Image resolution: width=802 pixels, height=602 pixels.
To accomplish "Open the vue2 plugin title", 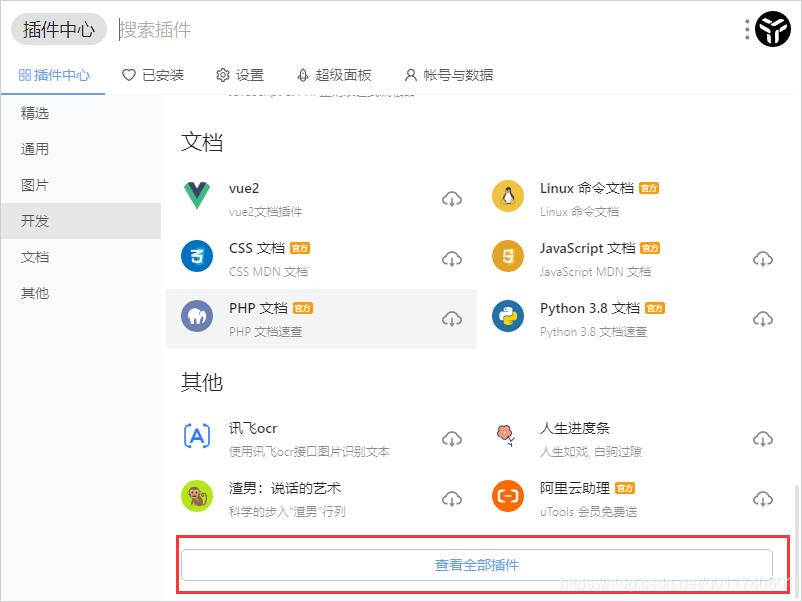I will (x=244, y=188).
